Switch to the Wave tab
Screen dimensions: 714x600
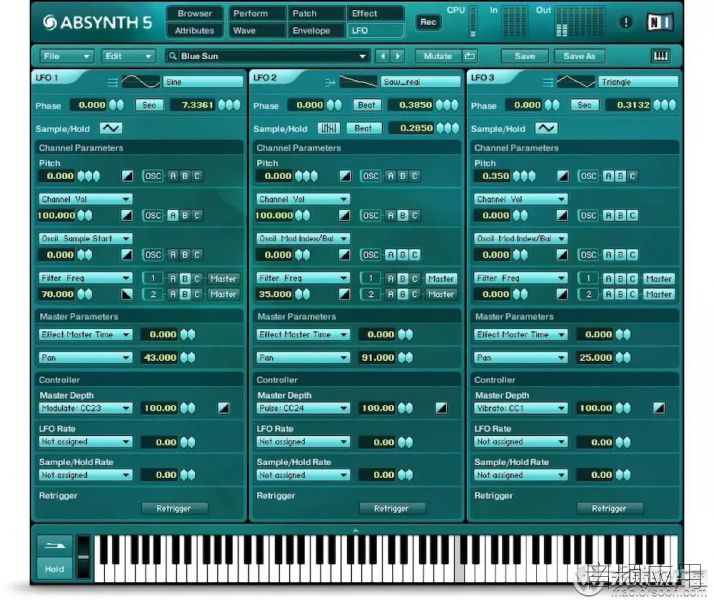click(257, 31)
